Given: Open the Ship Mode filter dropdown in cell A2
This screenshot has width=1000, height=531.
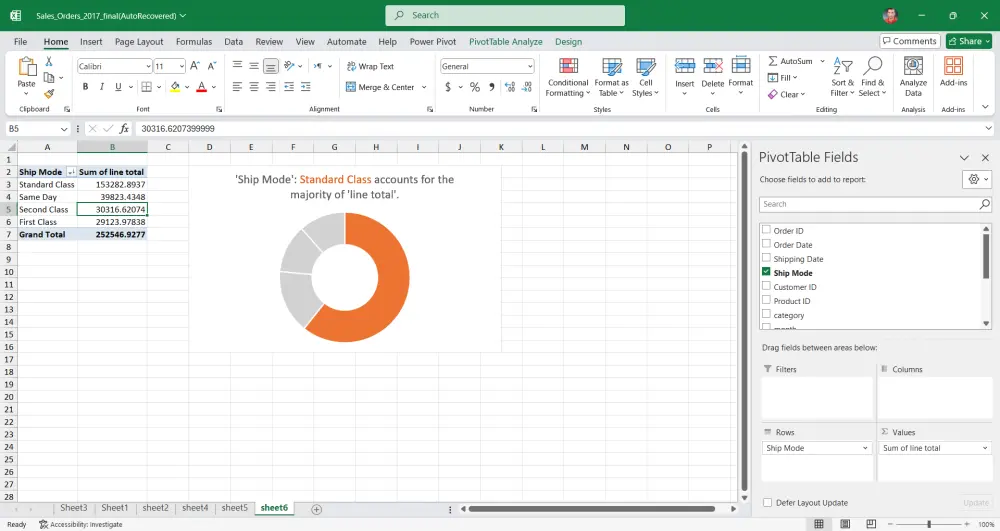Looking at the screenshot, I should (71, 172).
